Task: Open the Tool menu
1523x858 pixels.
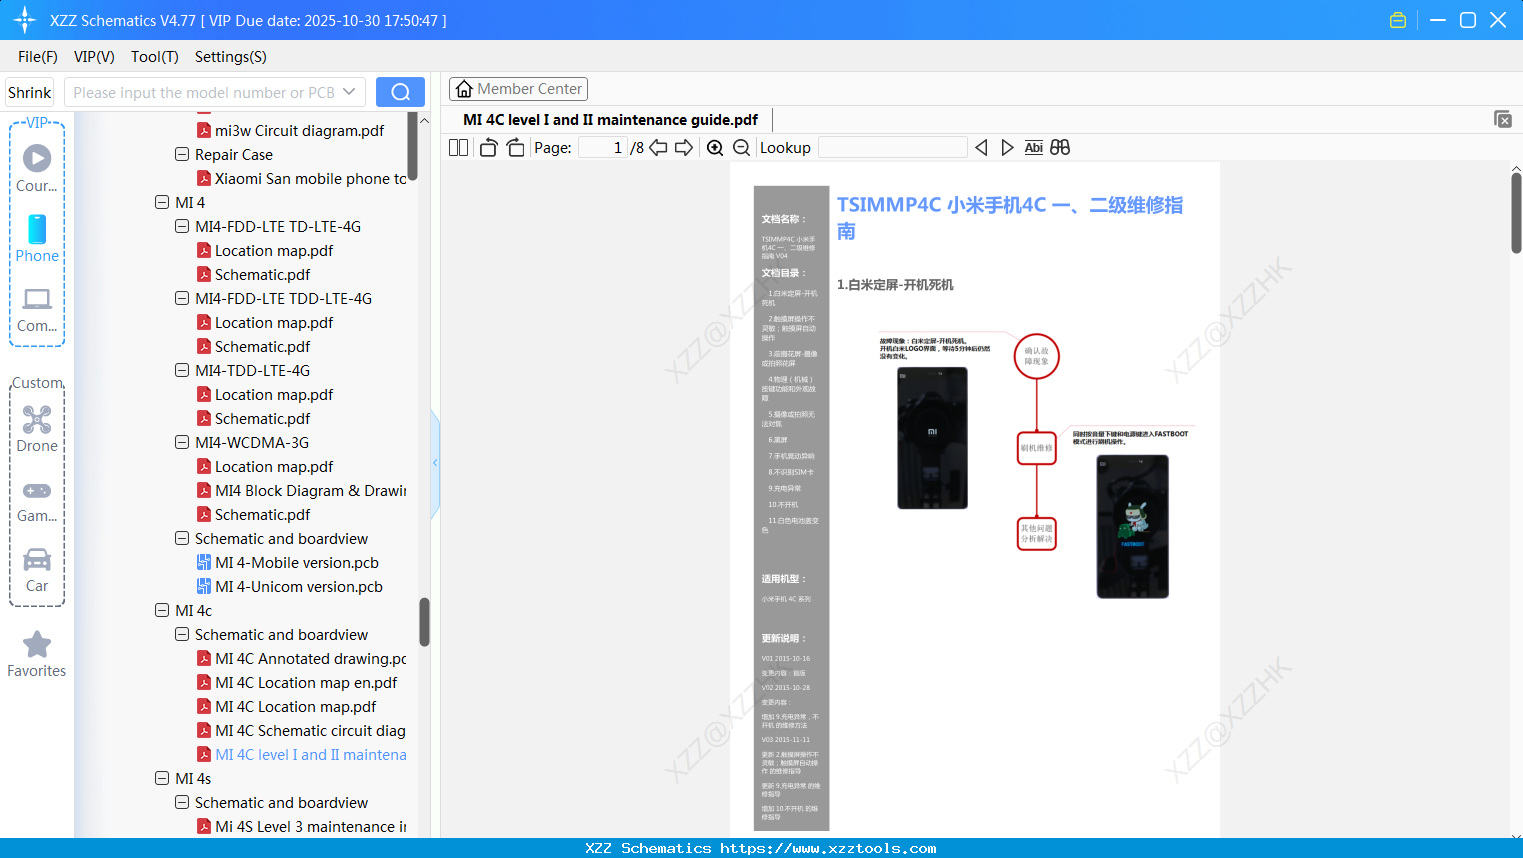Action: tap(154, 57)
